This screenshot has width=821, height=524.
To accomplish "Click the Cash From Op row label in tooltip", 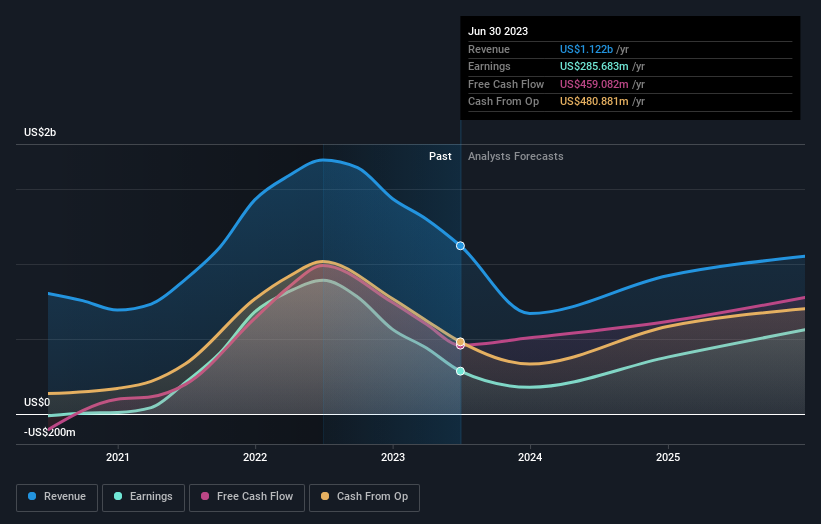I will [503, 102].
